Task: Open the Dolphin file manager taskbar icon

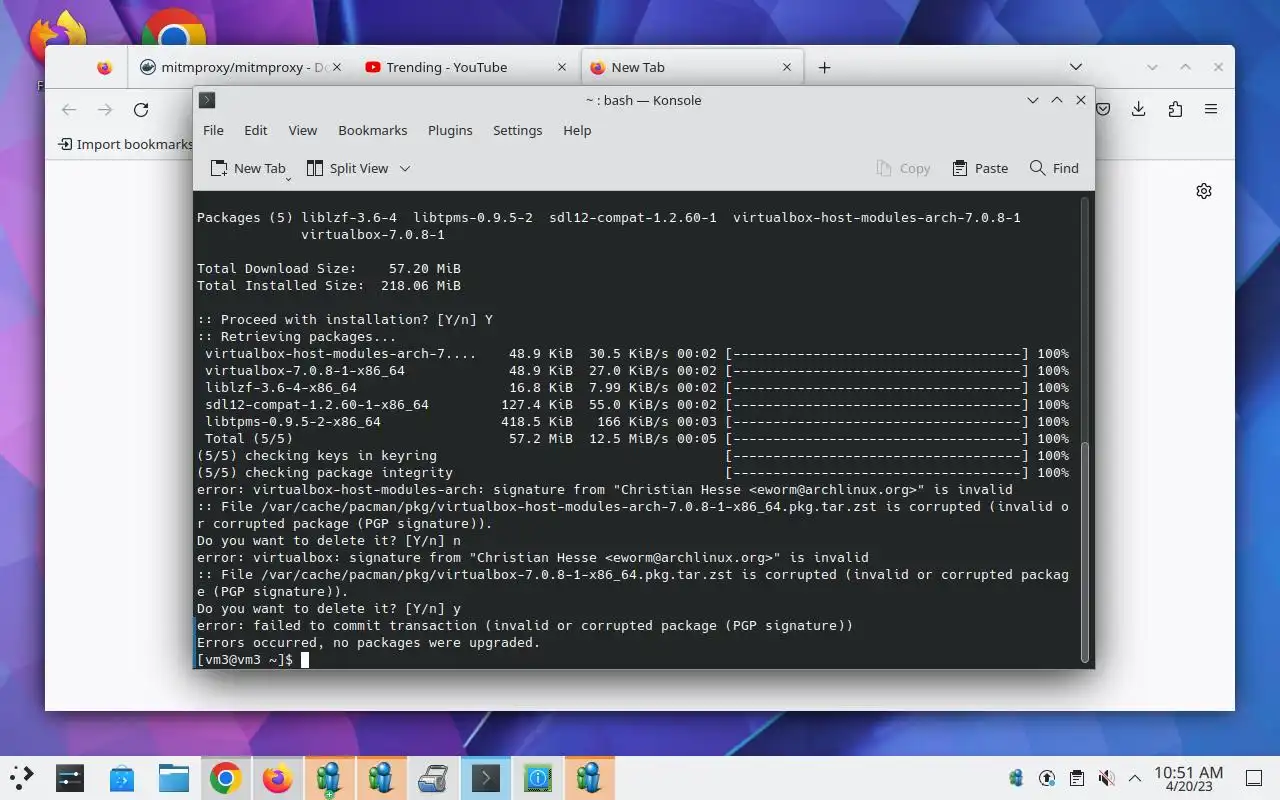Action: tap(174, 777)
